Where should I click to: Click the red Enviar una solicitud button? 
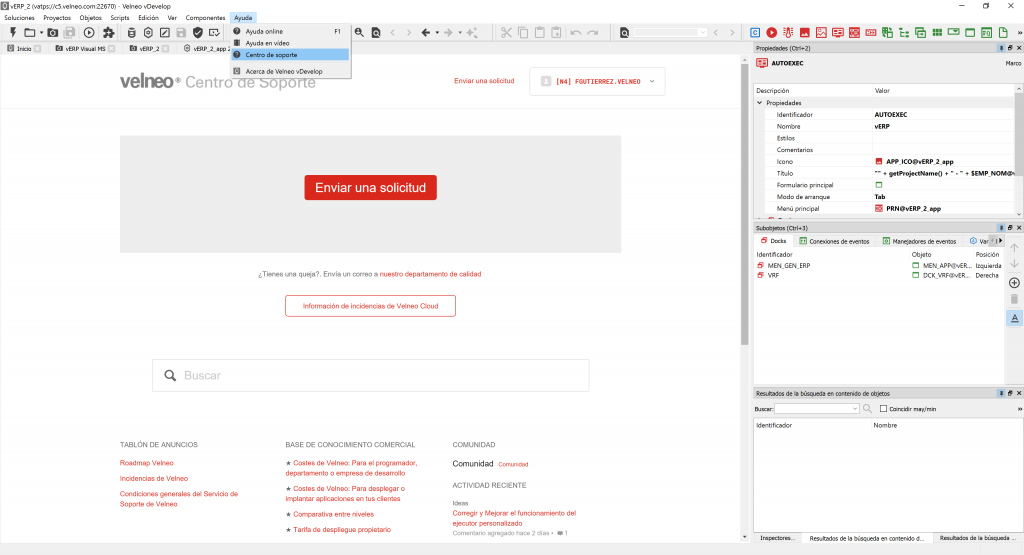370,187
